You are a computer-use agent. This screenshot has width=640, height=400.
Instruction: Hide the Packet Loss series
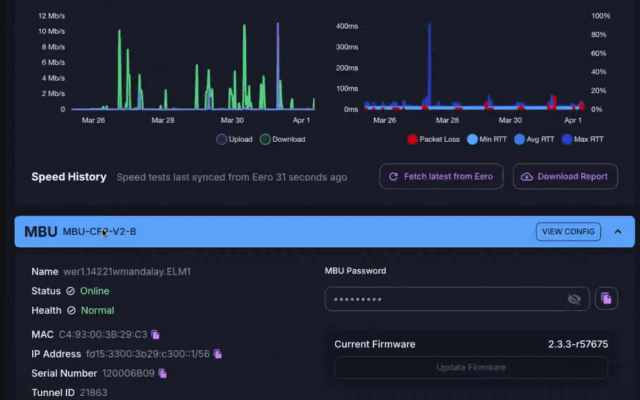coord(434,139)
